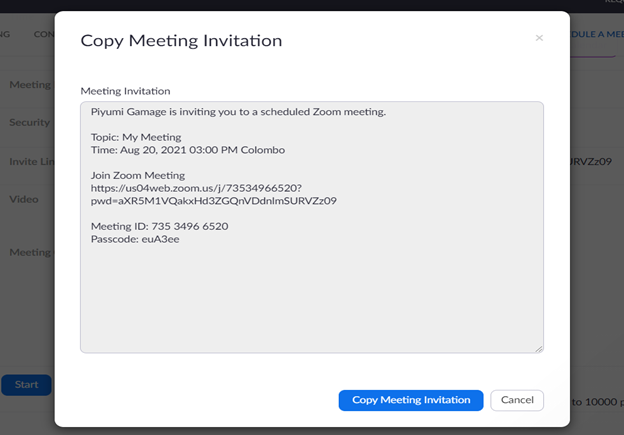Click the 'Meeting Invitation' field label
Screen dimensions: 624x435
tap(125, 91)
